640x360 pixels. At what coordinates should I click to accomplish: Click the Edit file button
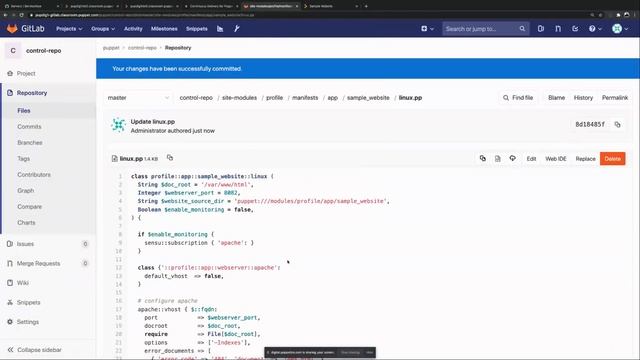[531, 159]
